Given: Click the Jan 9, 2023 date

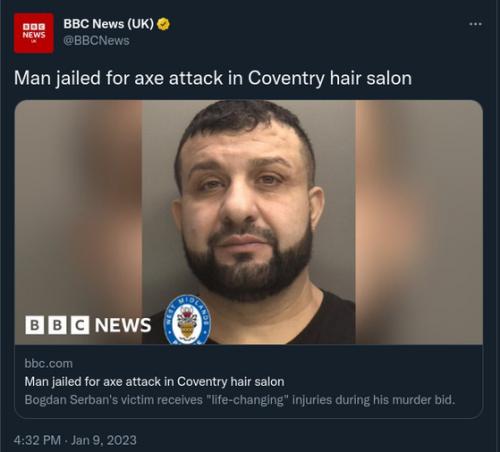Looking at the screenshot, I should coord(104,440).
